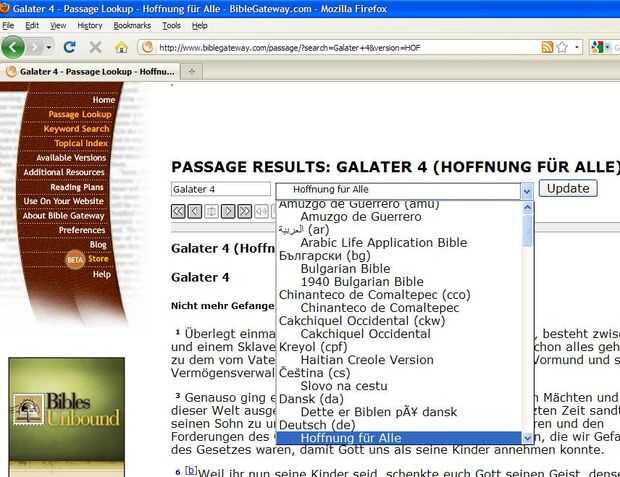This screenshot has height=477, width=620.
Task: Open the View menu
Action: point(58,25)
